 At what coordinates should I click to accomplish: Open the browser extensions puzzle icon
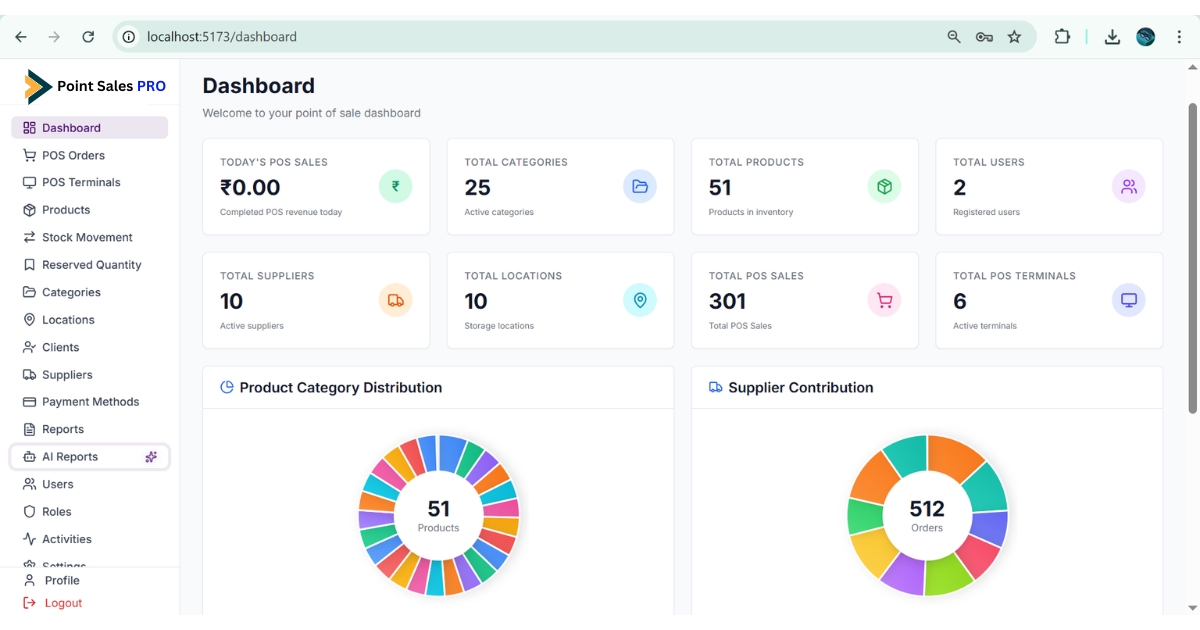[1062, 36]
